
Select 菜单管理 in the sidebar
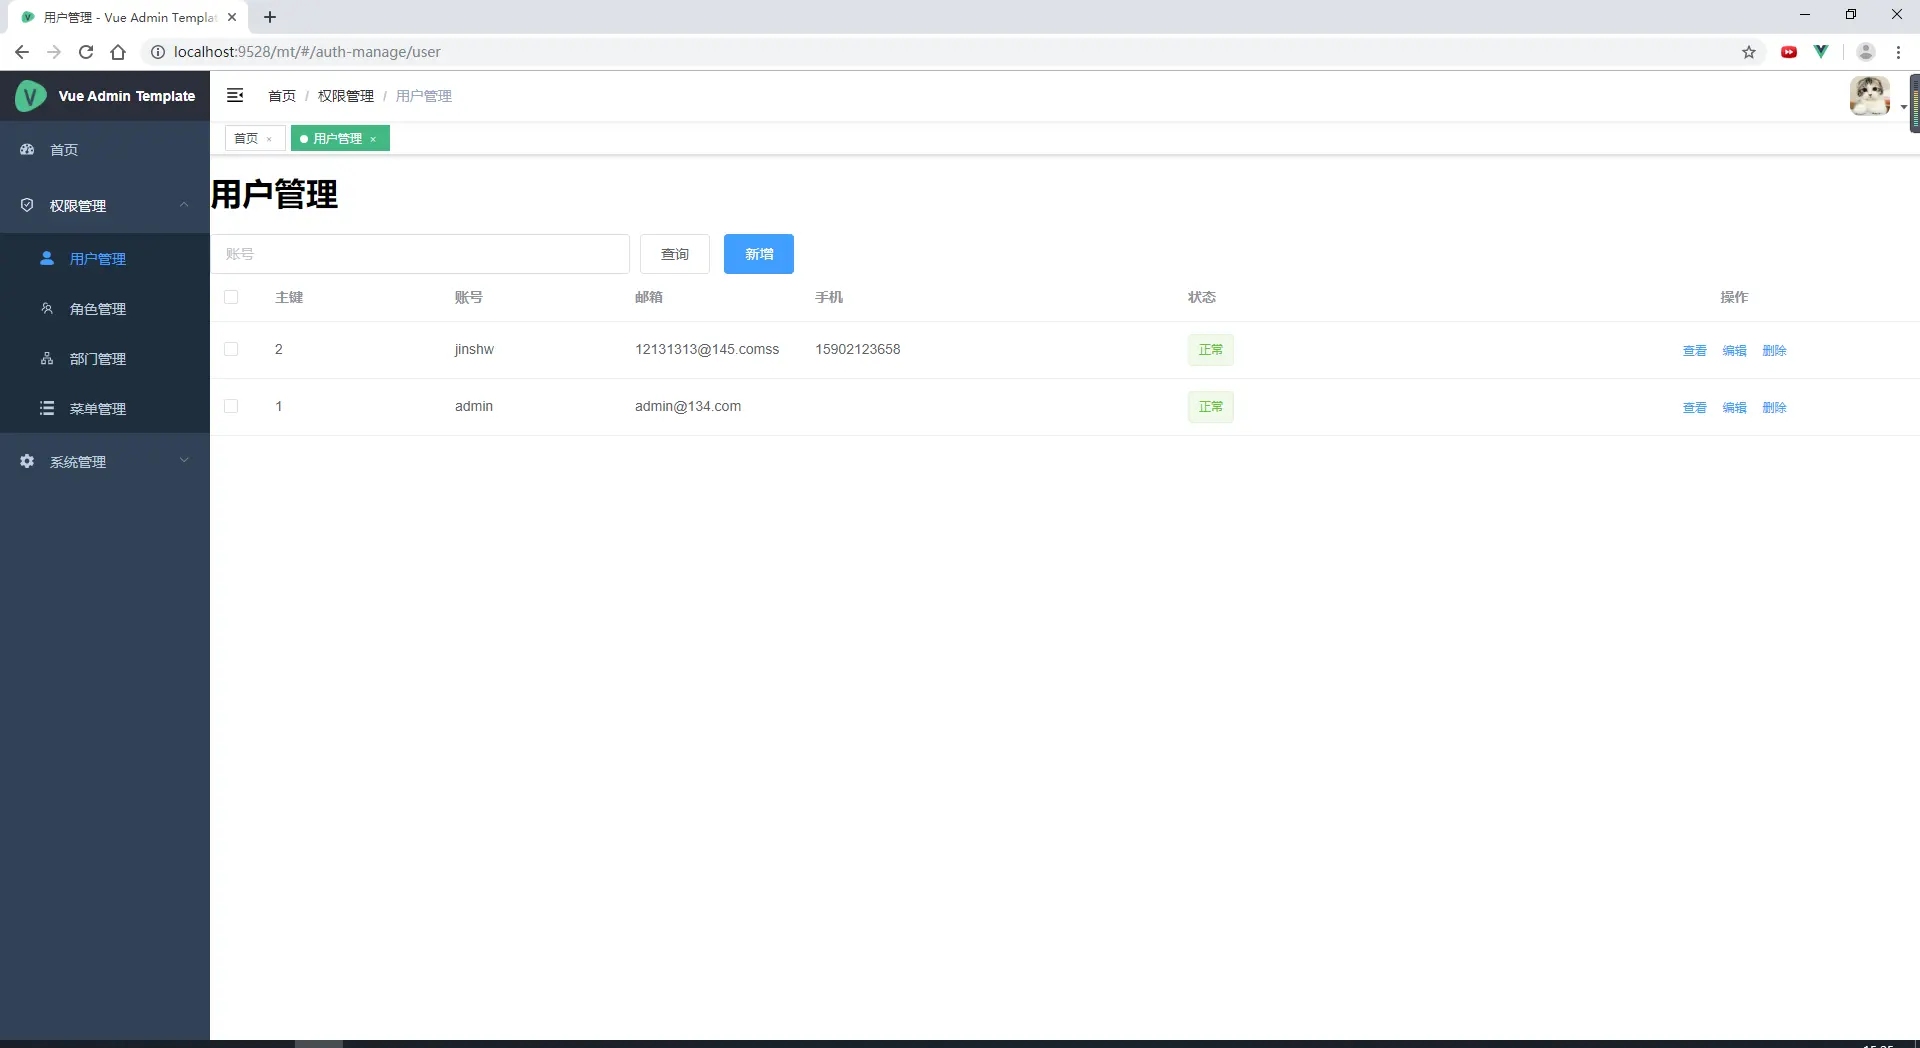click(x=105, y=408)
